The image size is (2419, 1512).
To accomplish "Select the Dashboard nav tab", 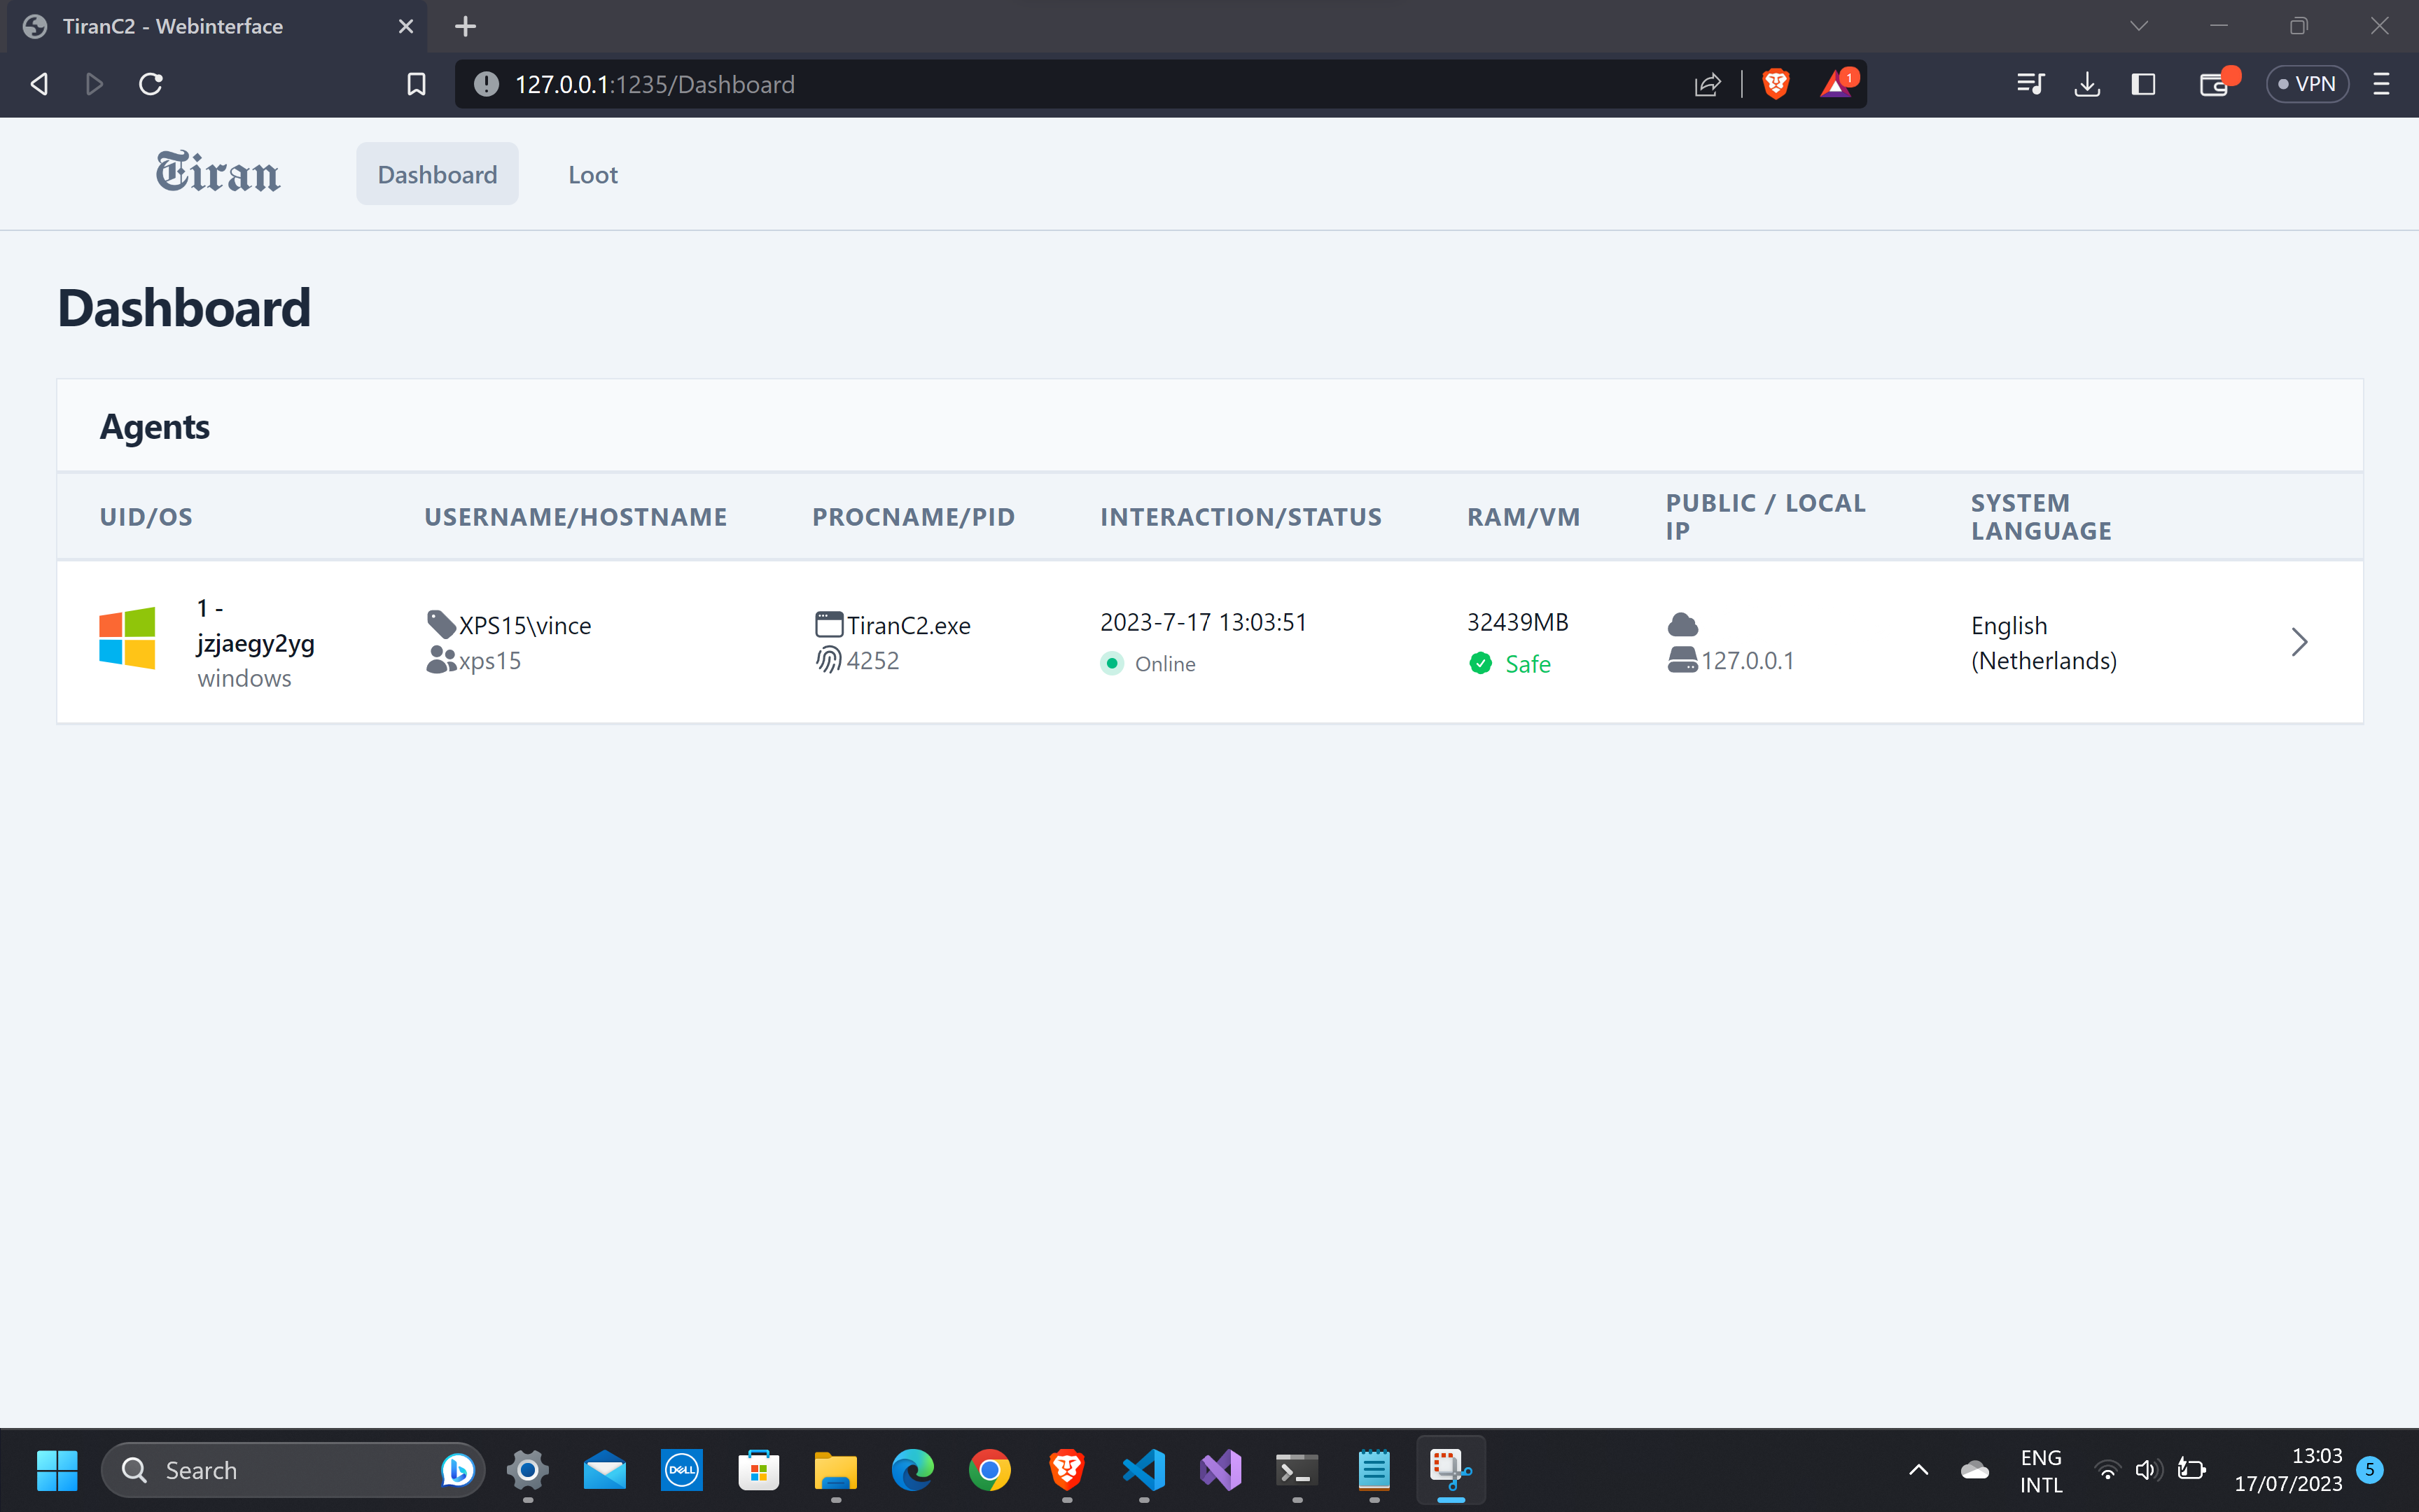I will click(x=437, y=175).
